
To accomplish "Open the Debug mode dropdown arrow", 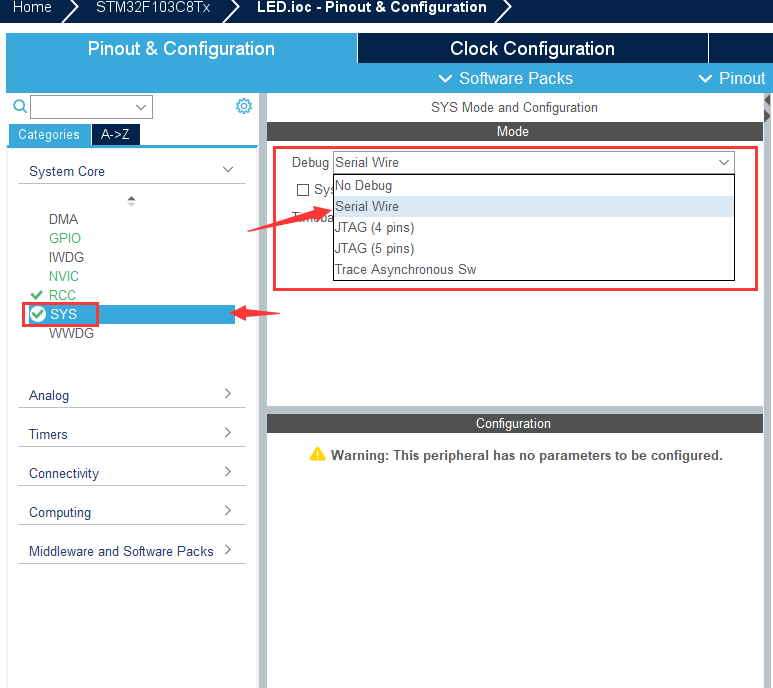I will (723, 162).
